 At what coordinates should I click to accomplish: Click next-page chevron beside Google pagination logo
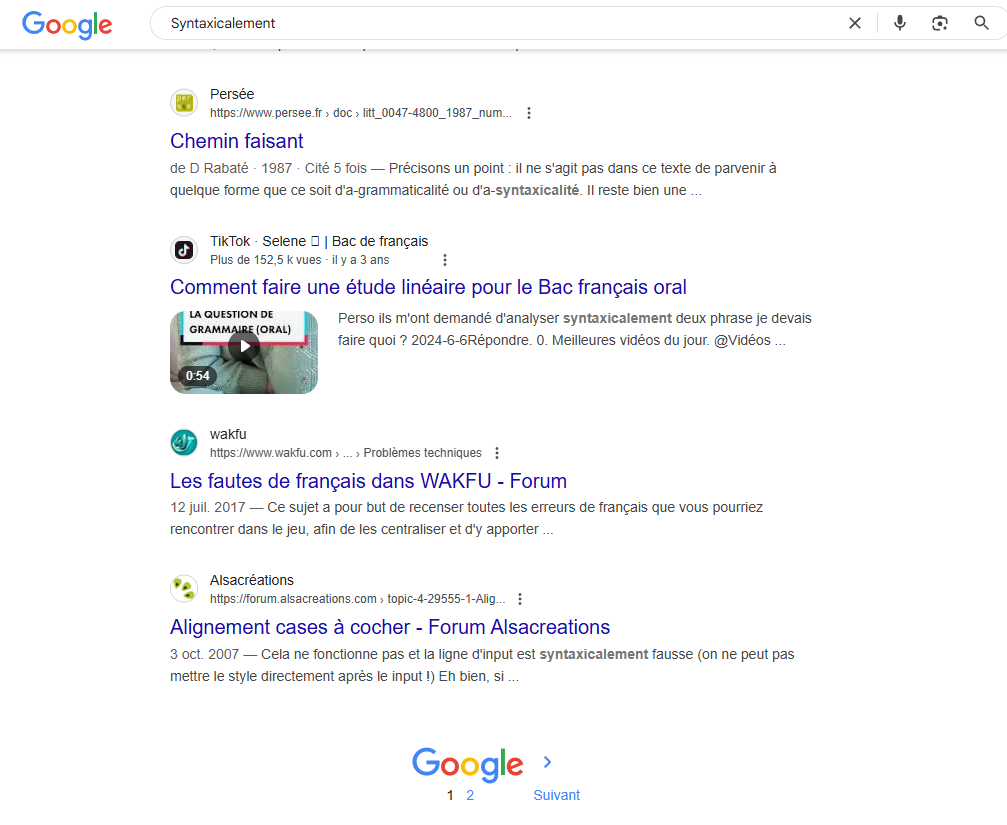click(547, 762)
